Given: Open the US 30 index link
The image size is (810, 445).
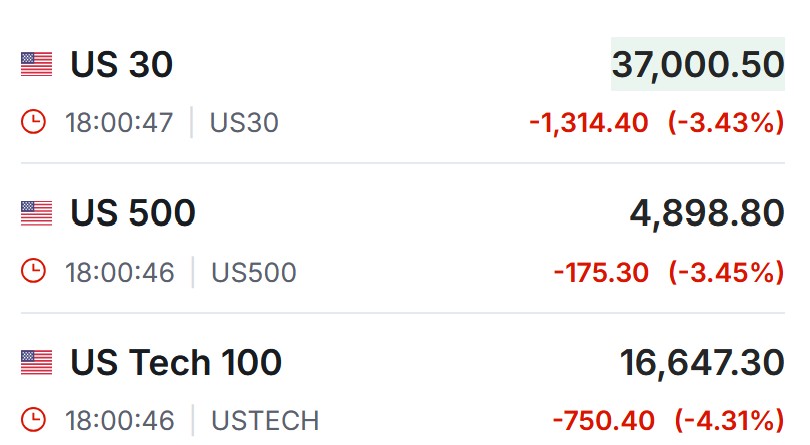Looking at the screenshot, I should click(121, 65).
